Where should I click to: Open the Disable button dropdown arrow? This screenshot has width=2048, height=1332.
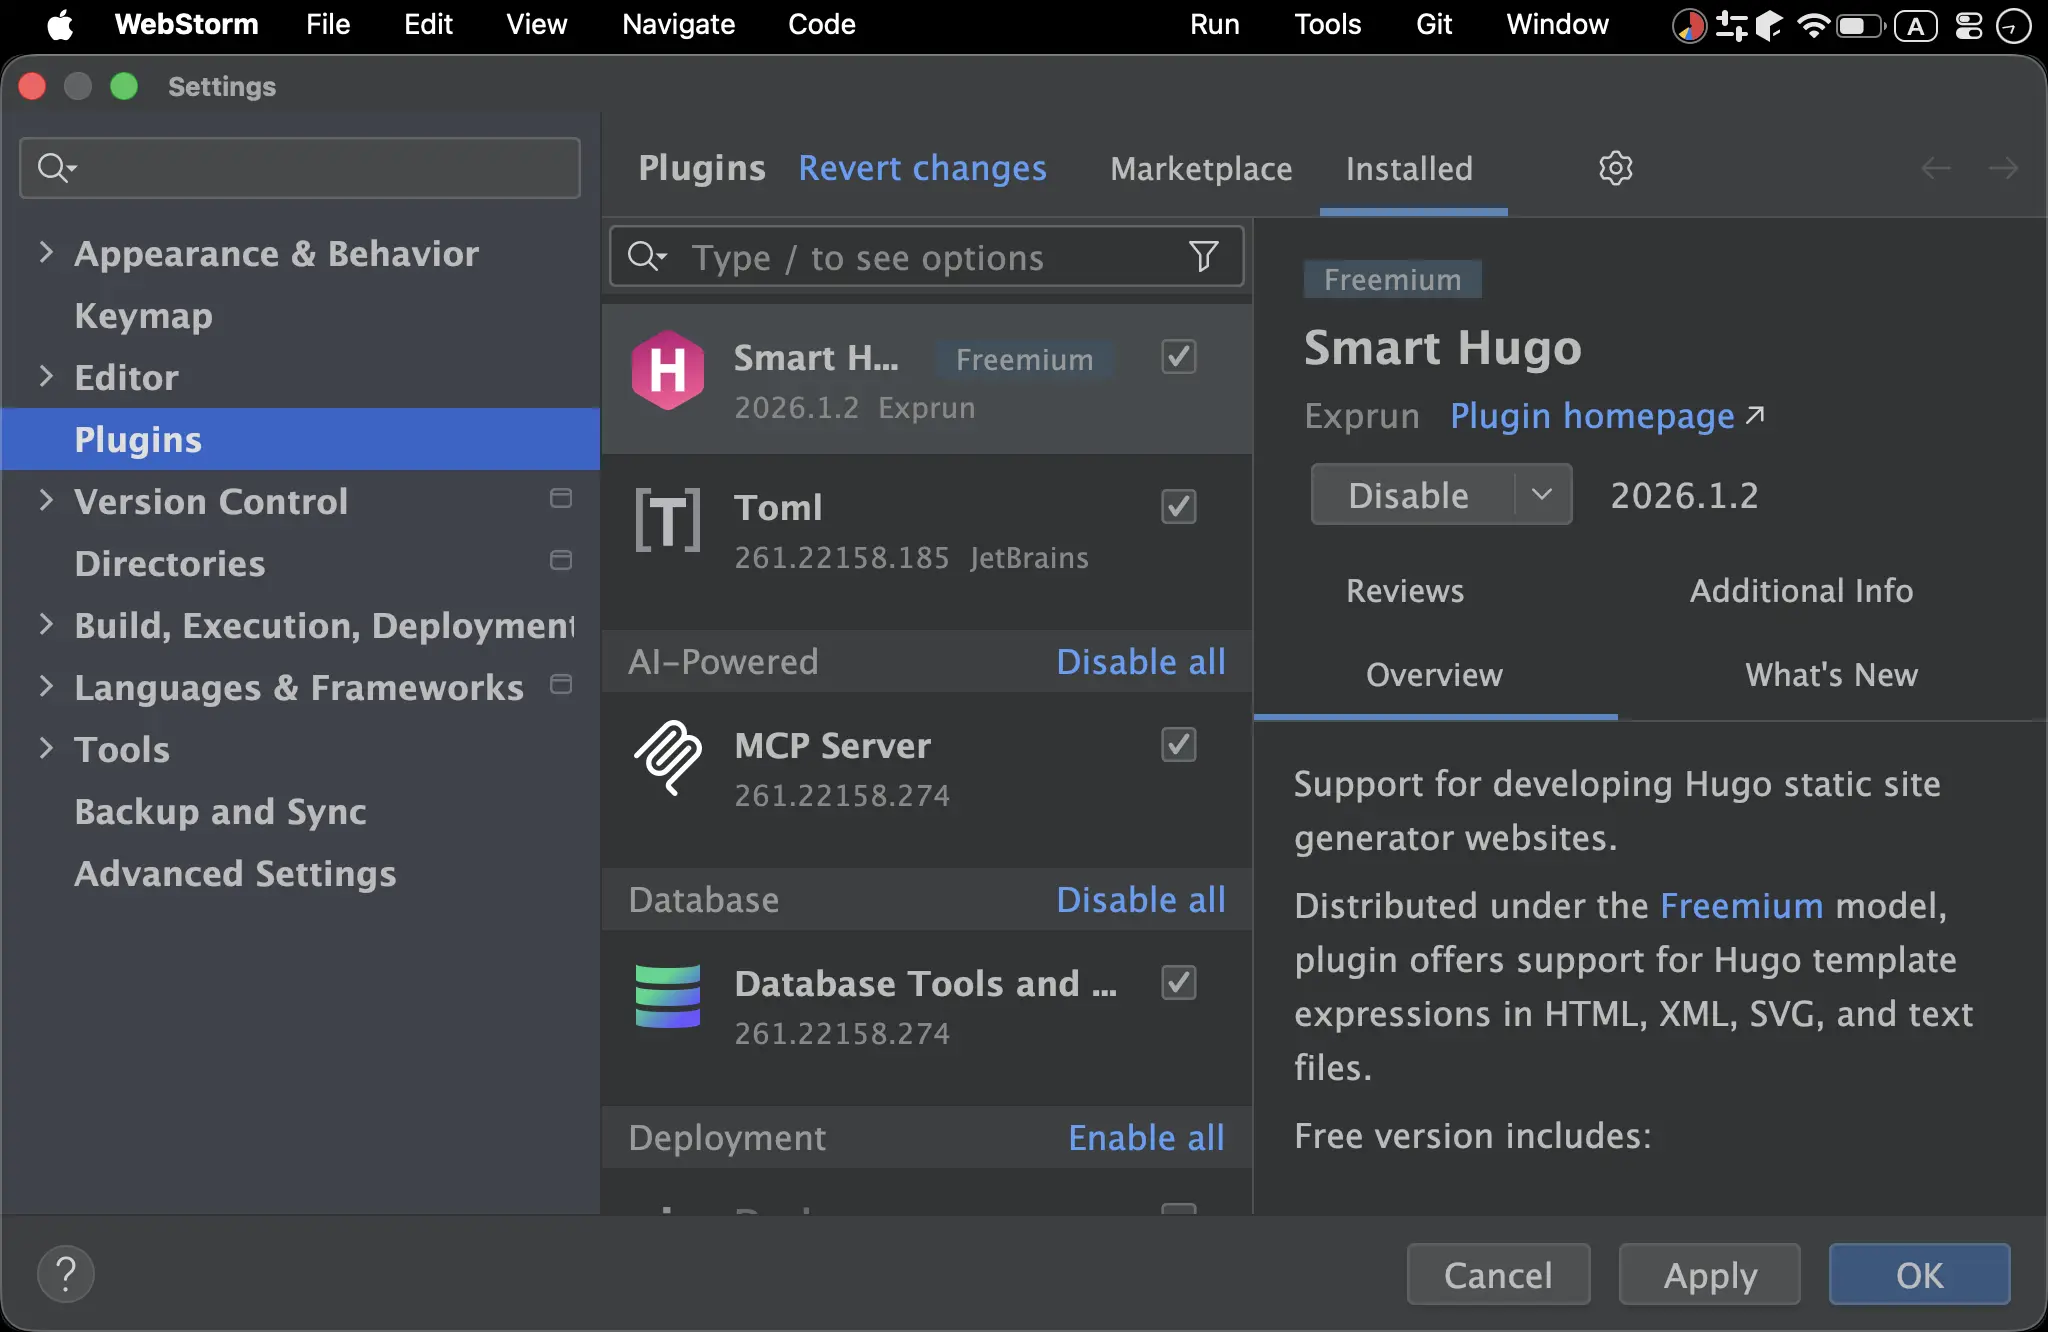[x=1542, y=494]
